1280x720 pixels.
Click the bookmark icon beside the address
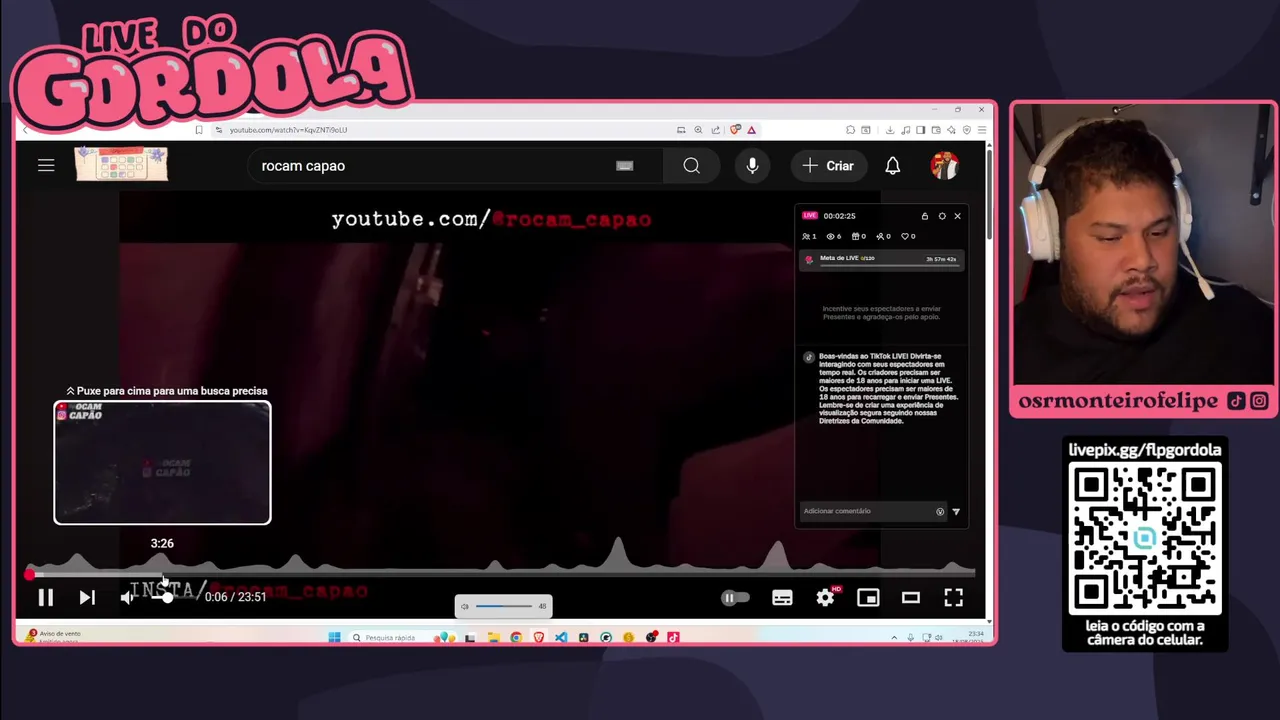(x=199, y=130)
